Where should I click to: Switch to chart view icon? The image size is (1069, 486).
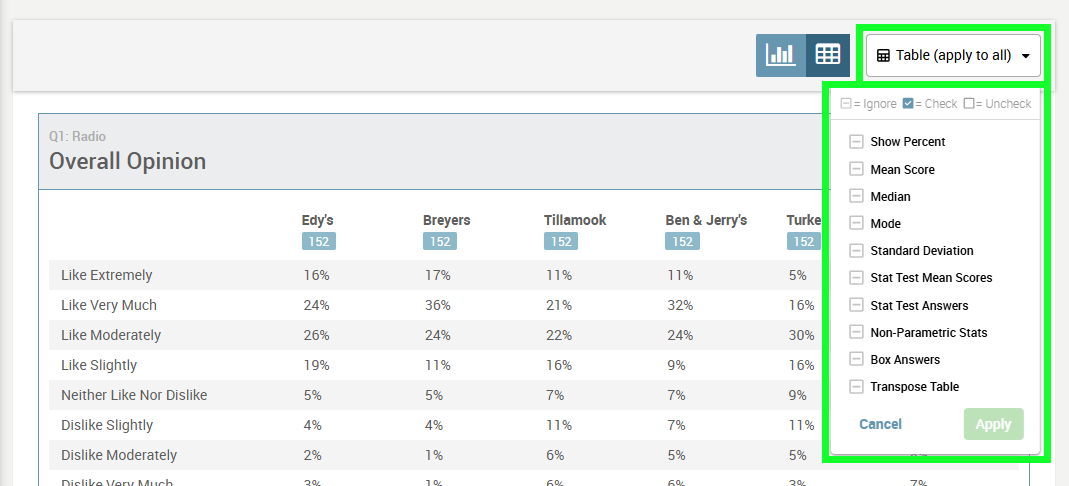781,55
